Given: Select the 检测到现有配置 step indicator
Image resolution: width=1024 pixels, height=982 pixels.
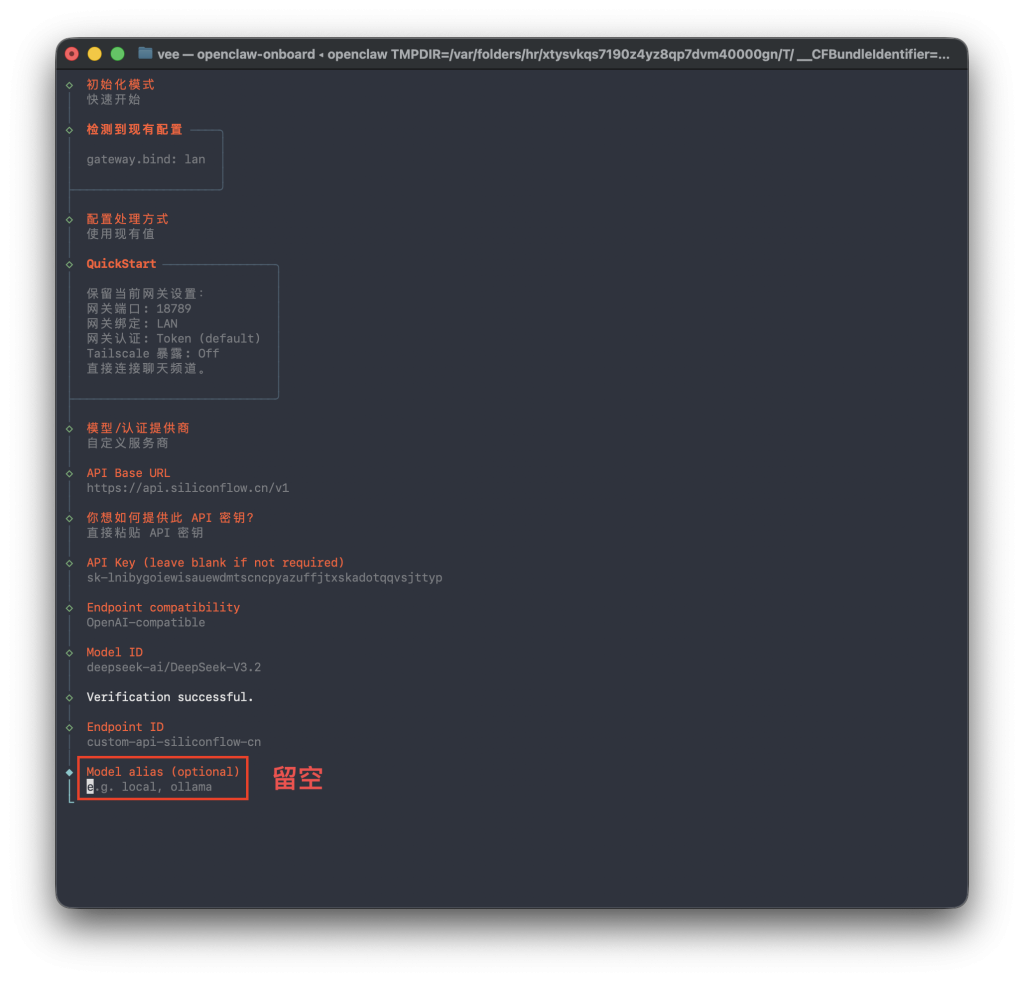Looking at the screenshot, I should pyautogui.click(x=70, y=129).
